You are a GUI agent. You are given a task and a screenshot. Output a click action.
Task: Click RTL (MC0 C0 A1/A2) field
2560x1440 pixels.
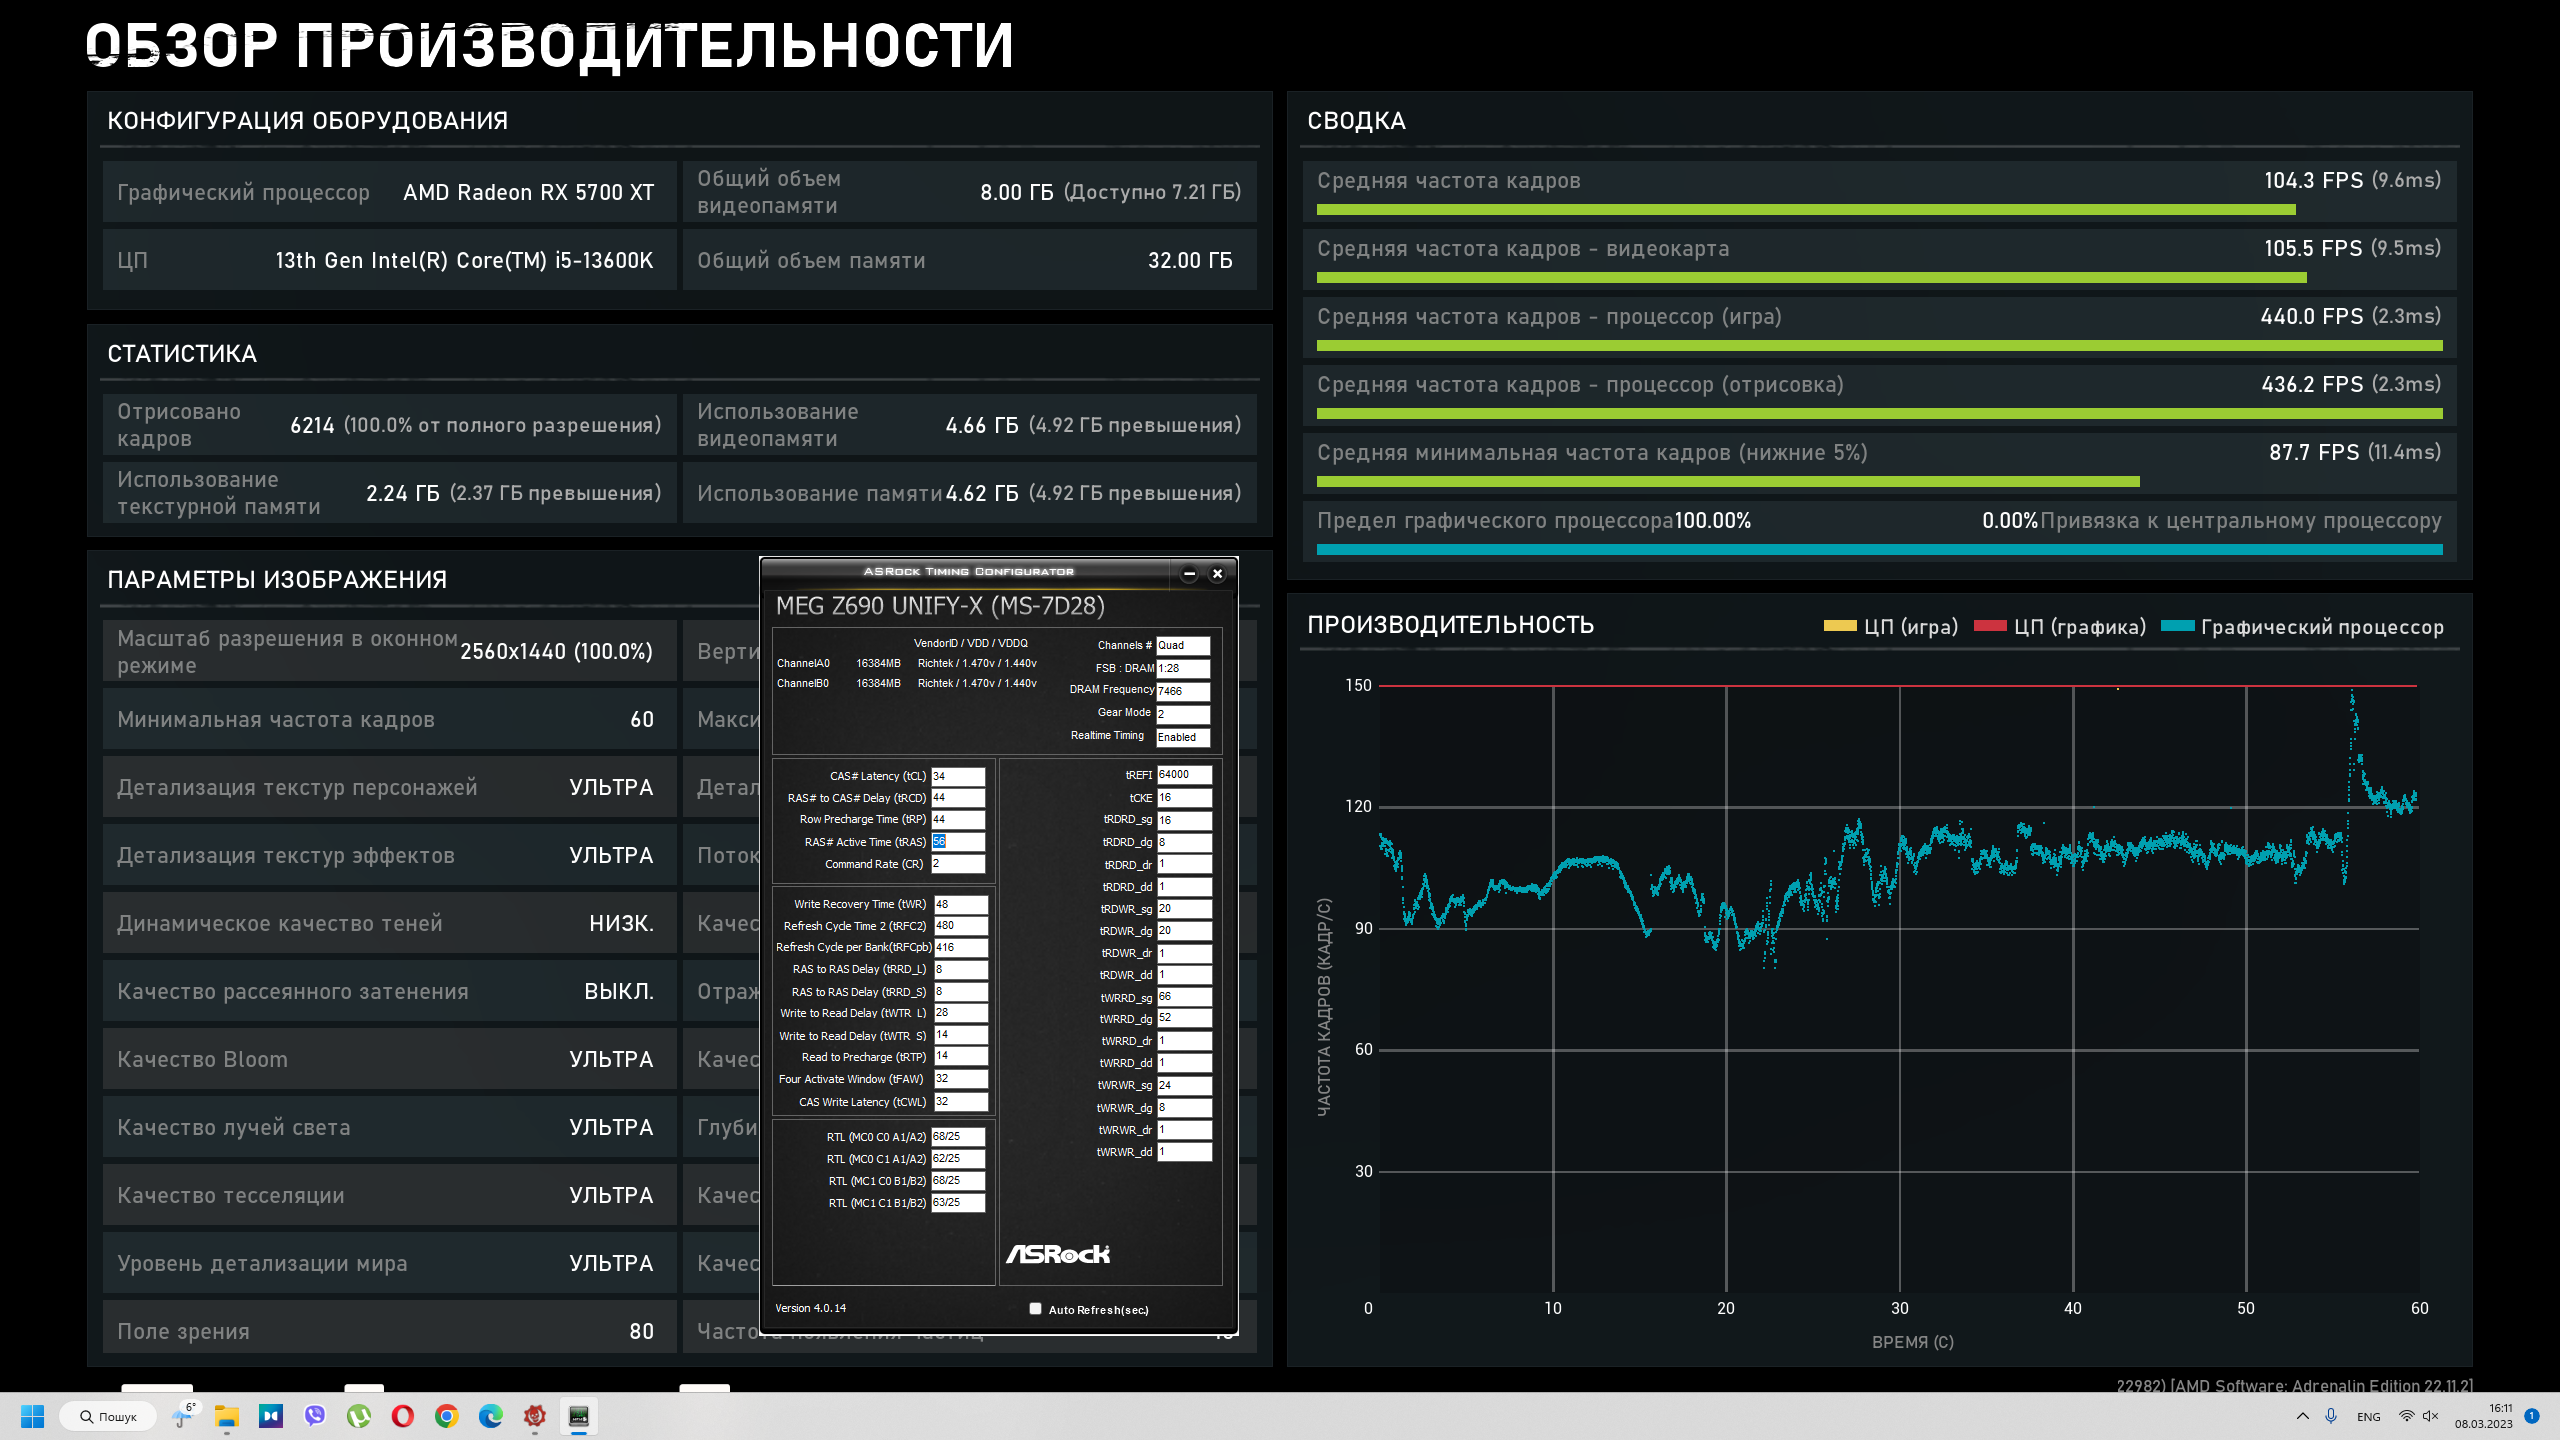[x=958, y=1137]
